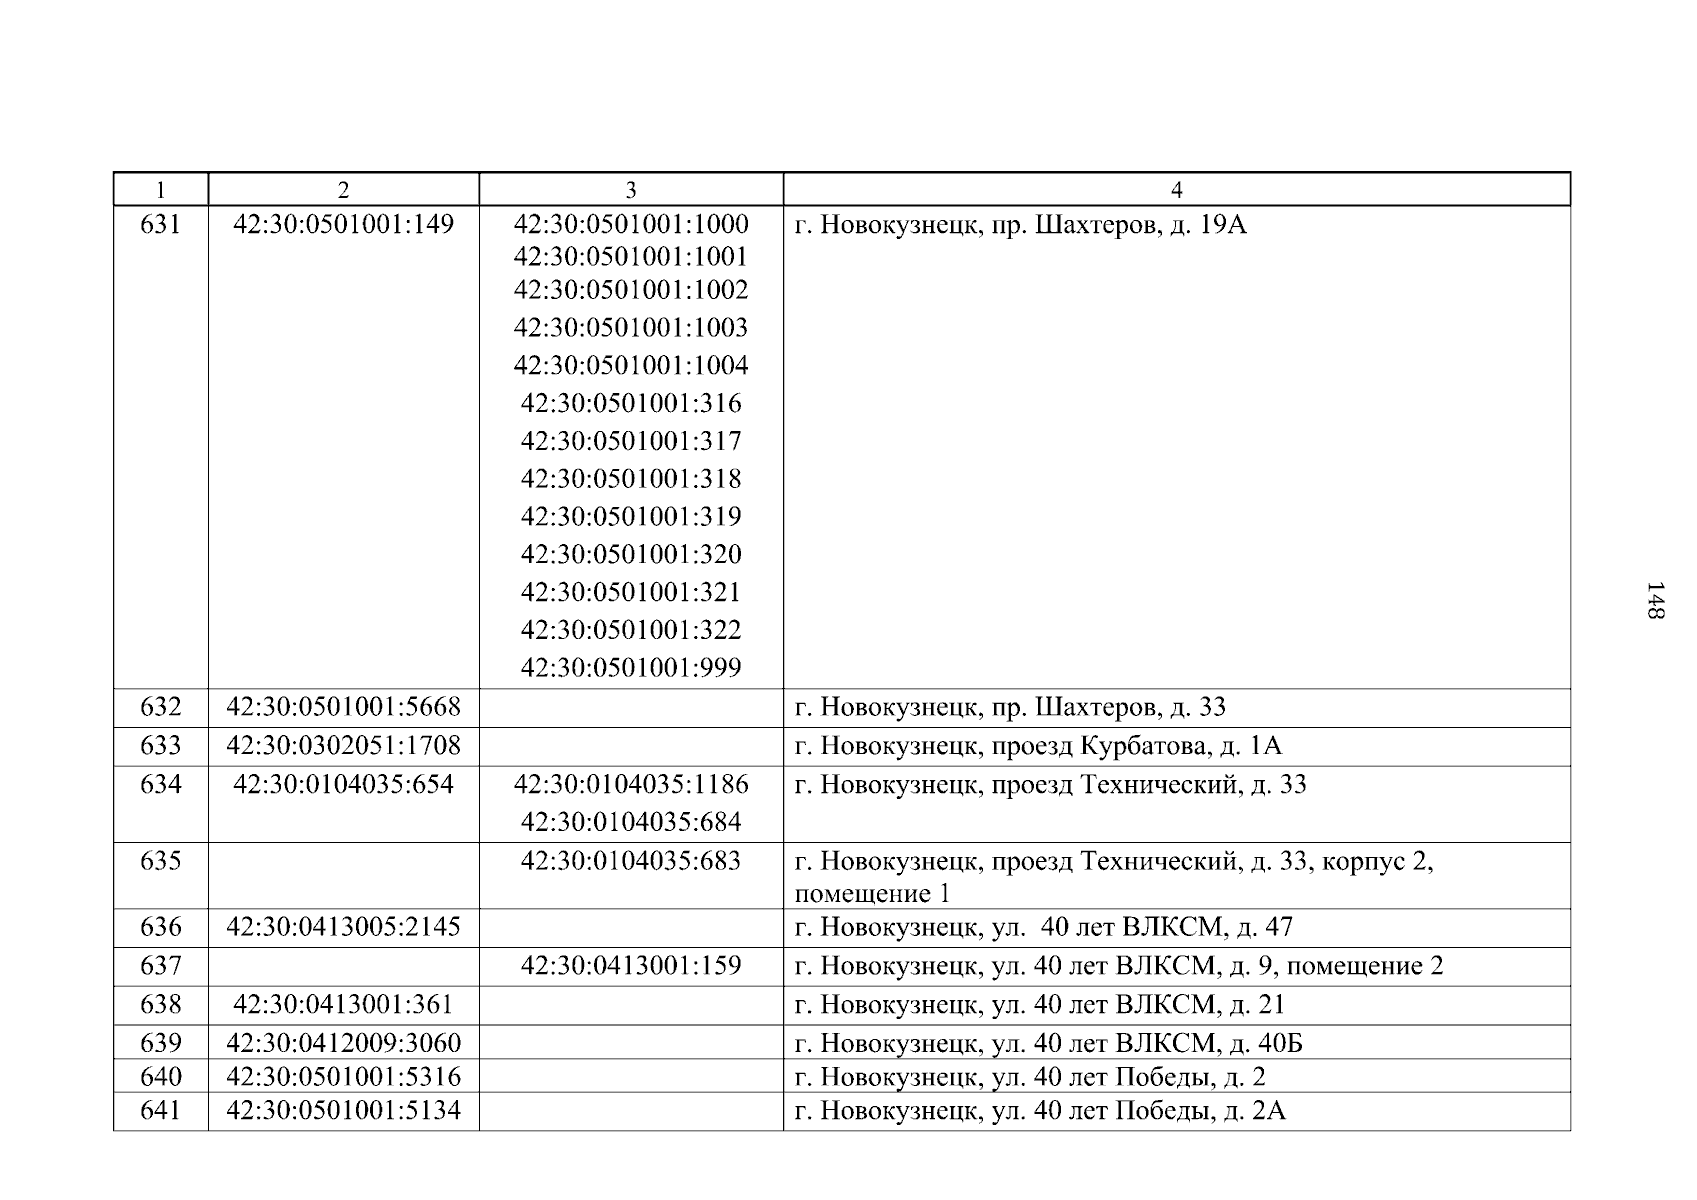Click the entry 42:30:0501001:322
1697x1200 pixels.
(x=631, y=630)
